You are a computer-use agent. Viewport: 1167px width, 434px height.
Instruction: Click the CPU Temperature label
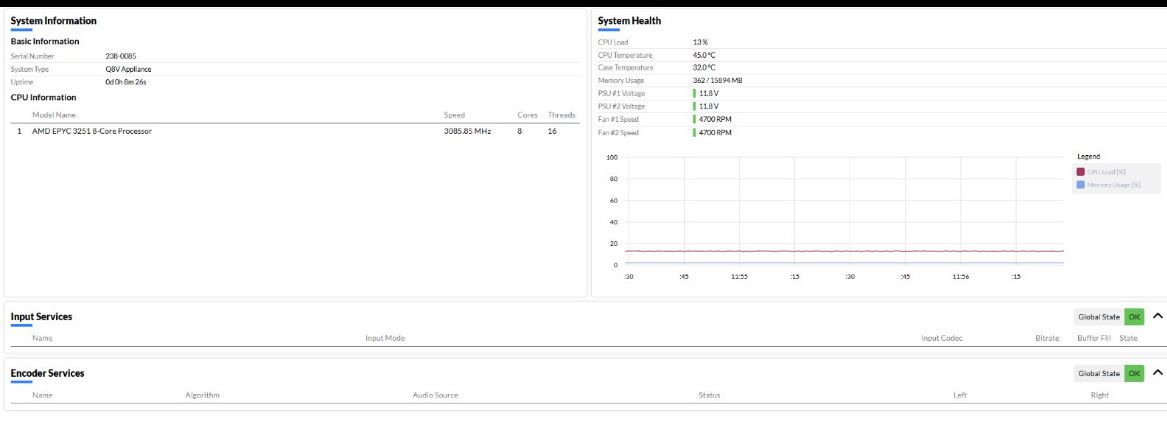click(625, 55)
